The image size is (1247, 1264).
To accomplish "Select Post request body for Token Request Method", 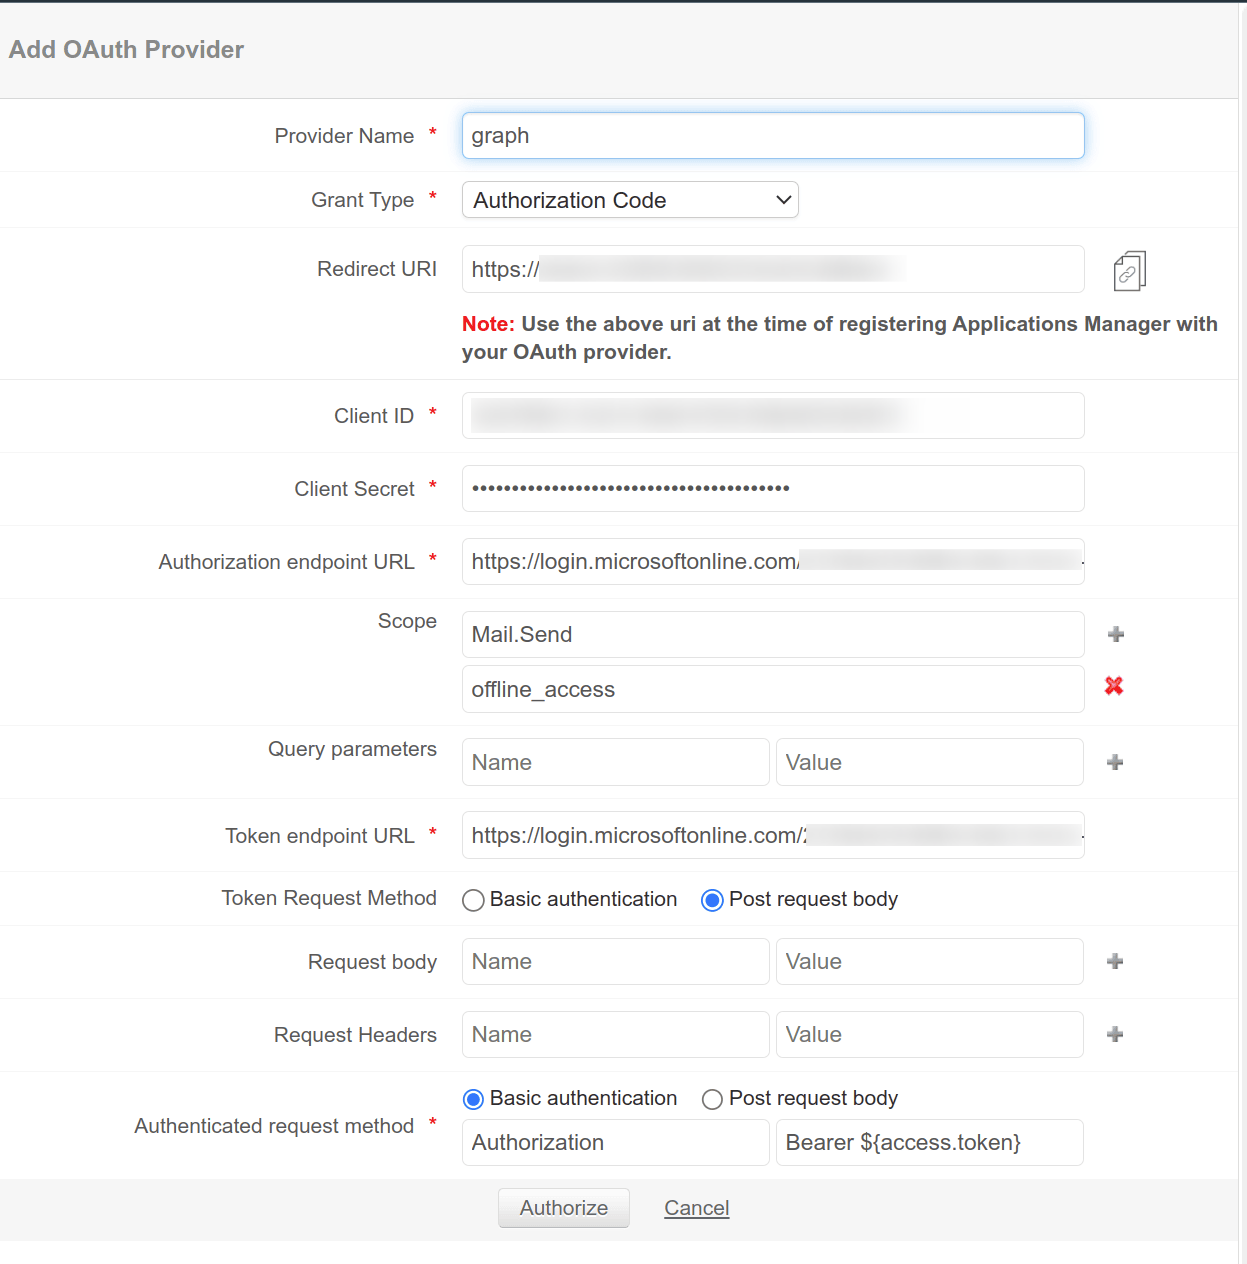I will tap(712, 900).
